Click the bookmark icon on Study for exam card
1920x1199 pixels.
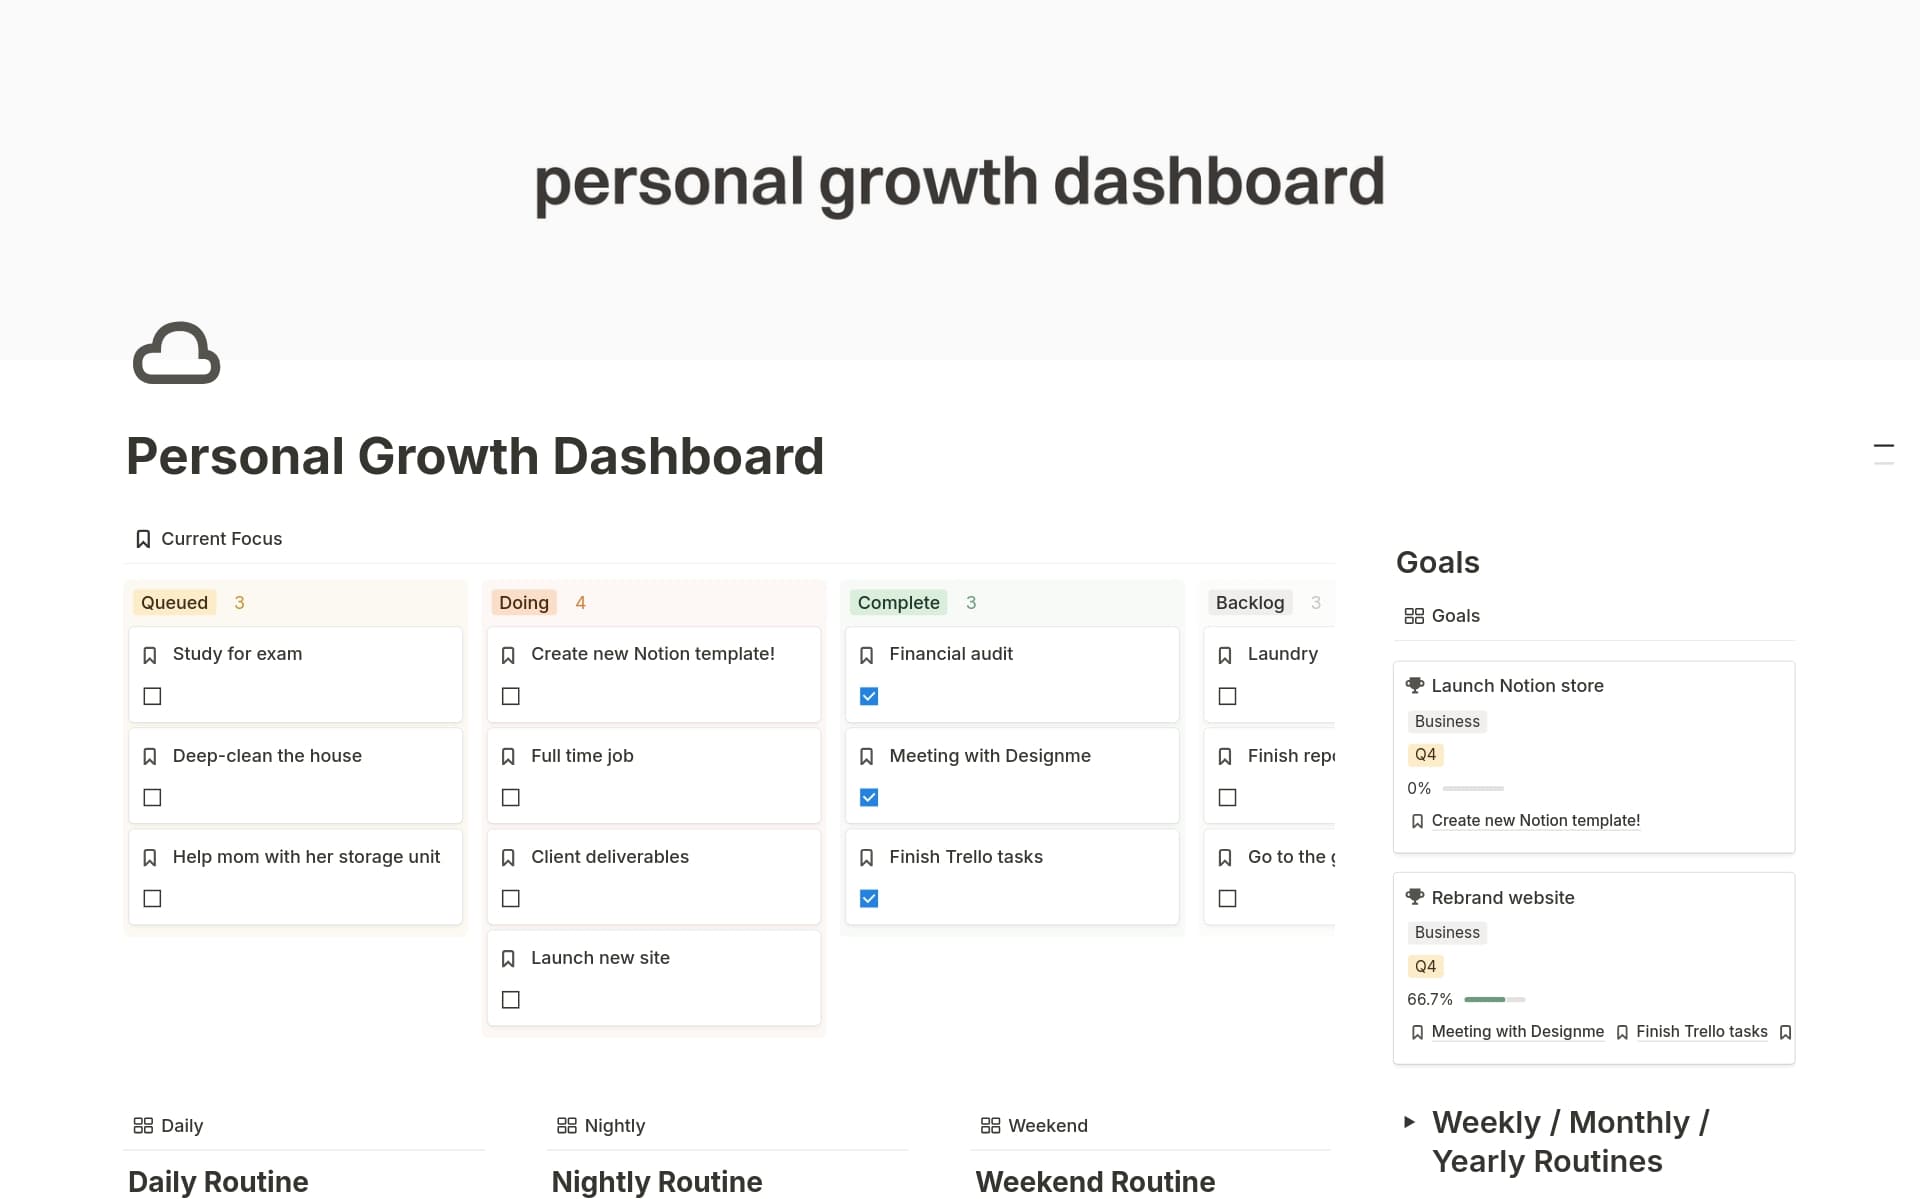point(150,654)
